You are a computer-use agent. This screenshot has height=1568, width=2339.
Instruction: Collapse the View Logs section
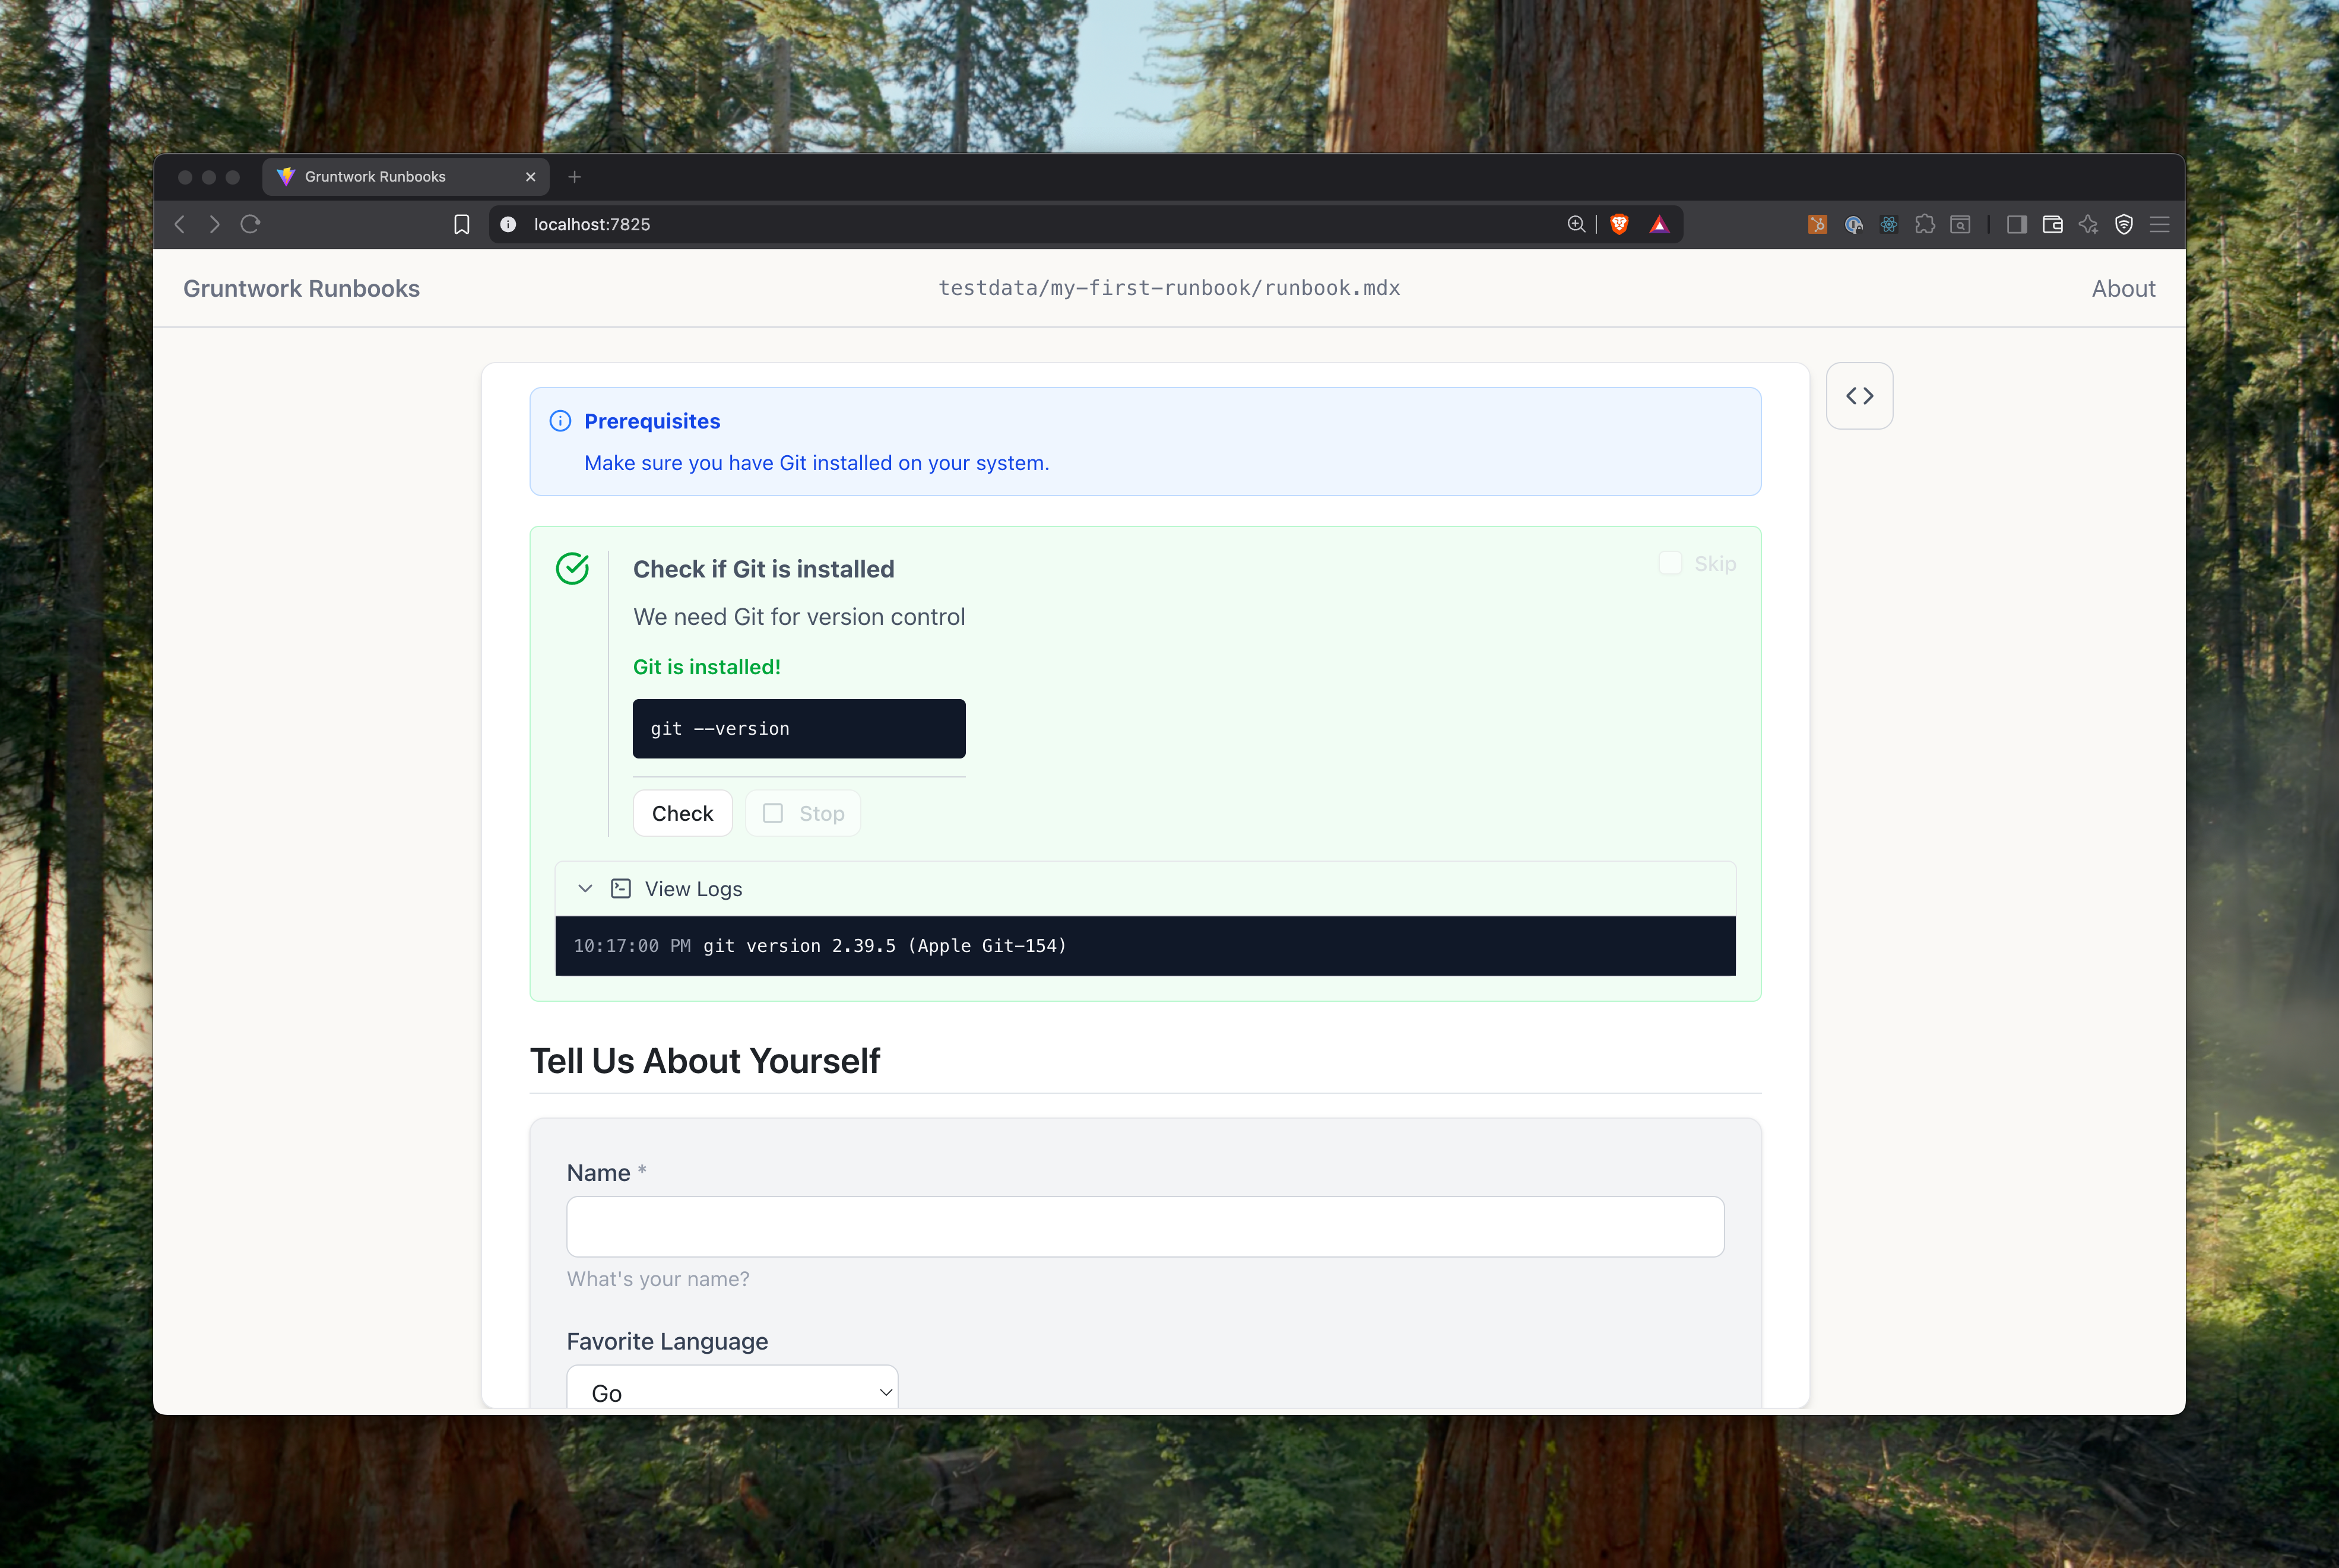click(585, 888)
